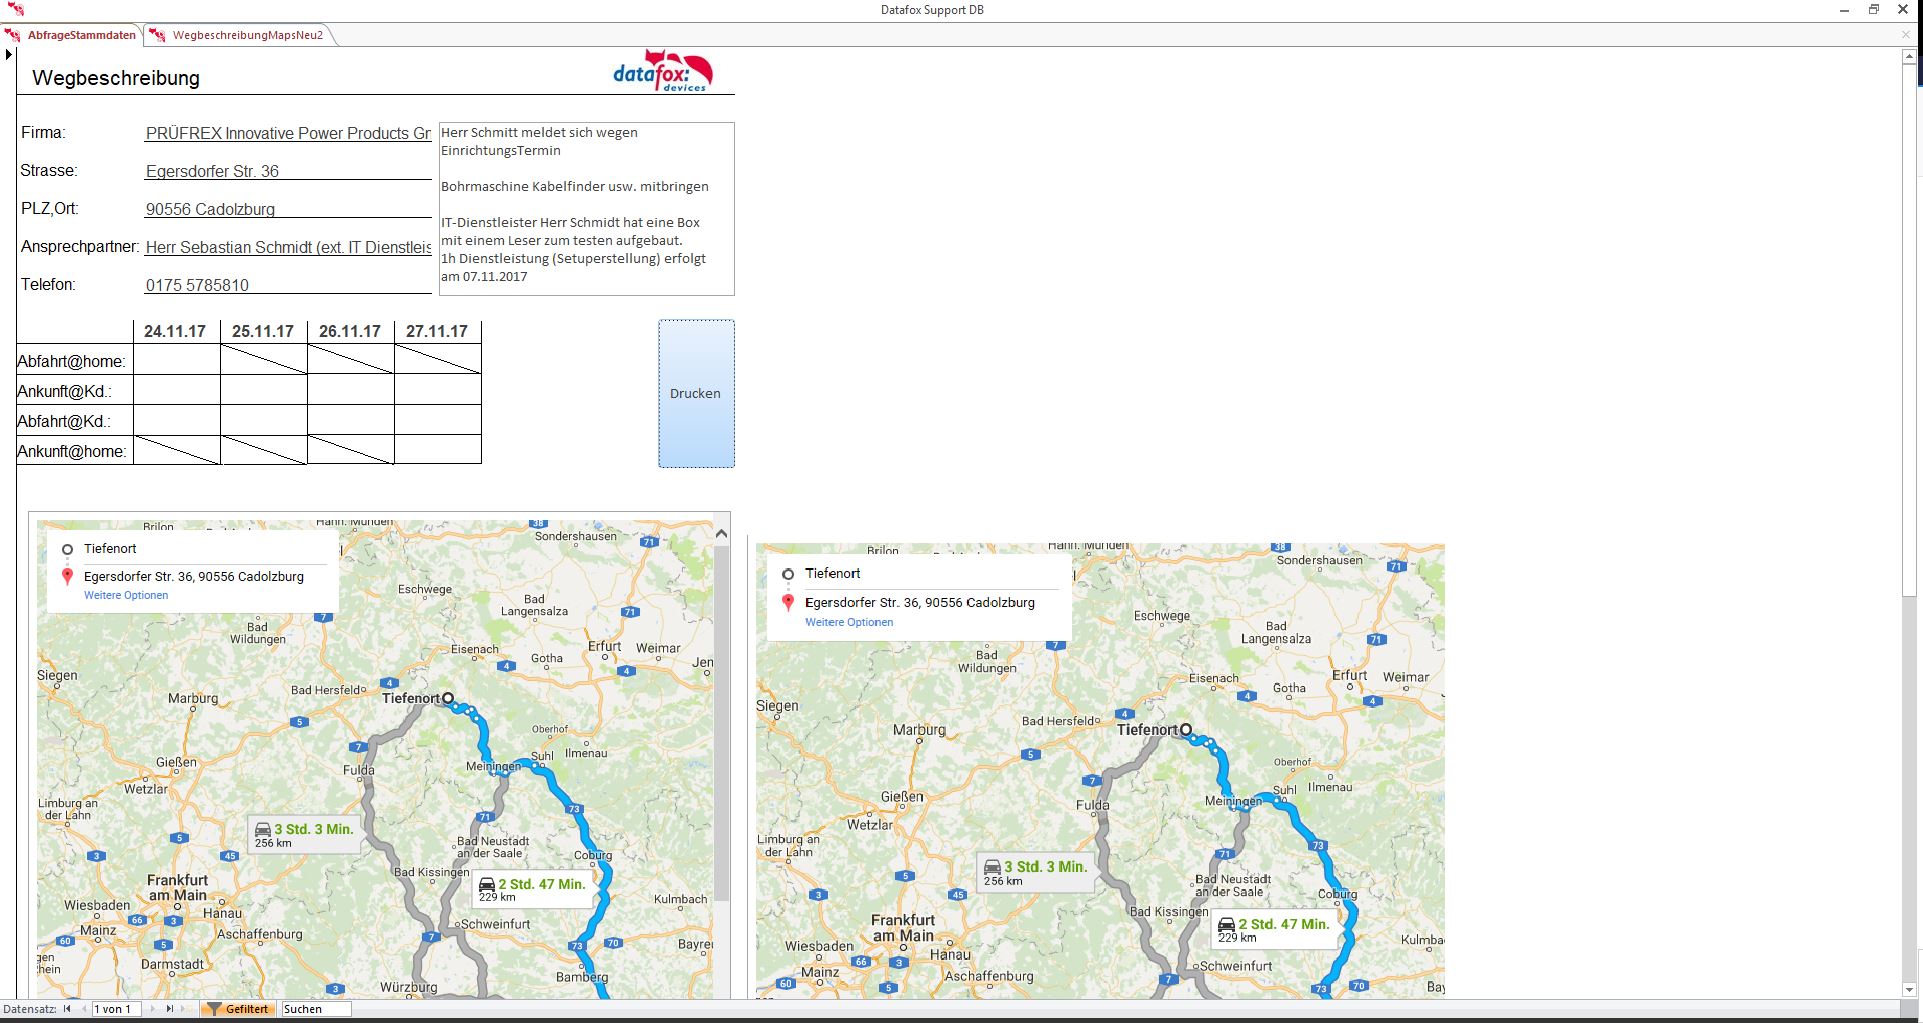Click the main form vertical scrollbar thumb
The width and height of the screenshot is (1923, 1023).
(1910, 332)
